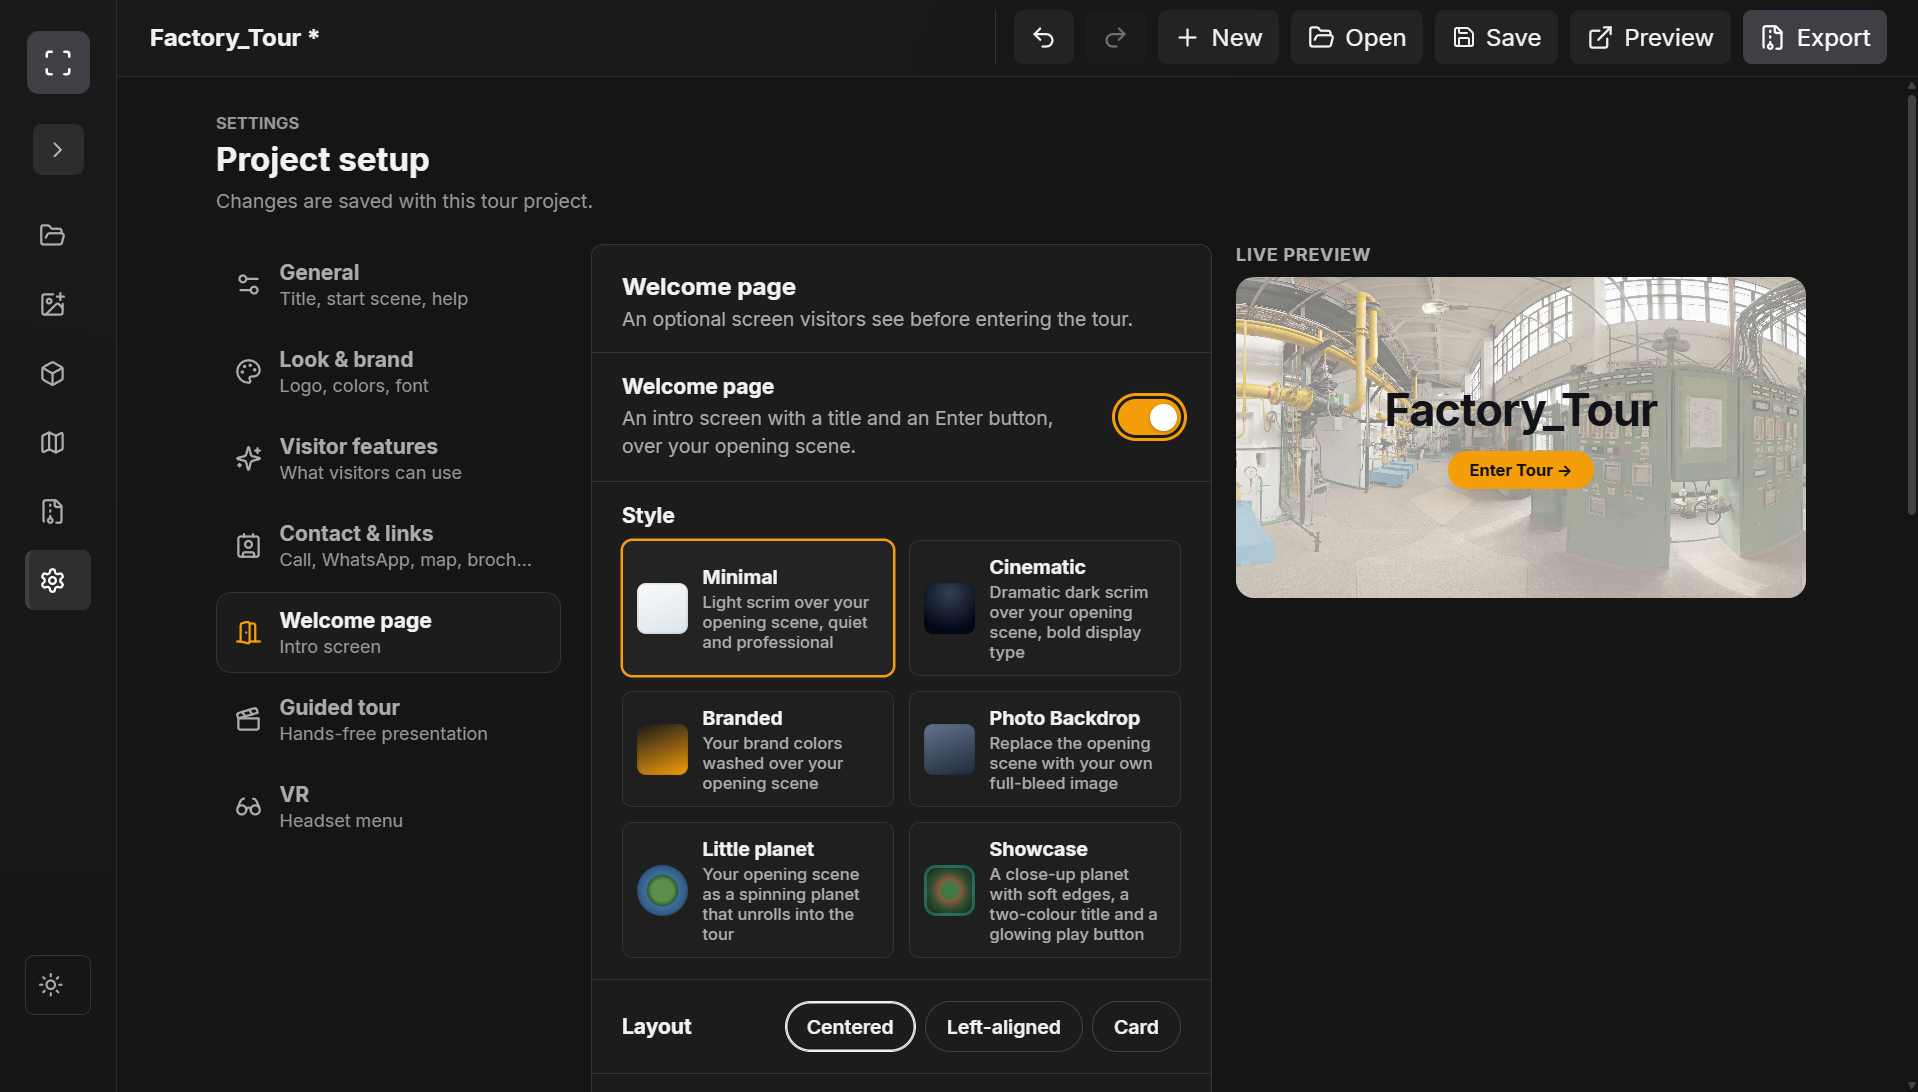Select the Minimal welcome style
This screenshot has height=1092, width=1918.
[758, 608]
